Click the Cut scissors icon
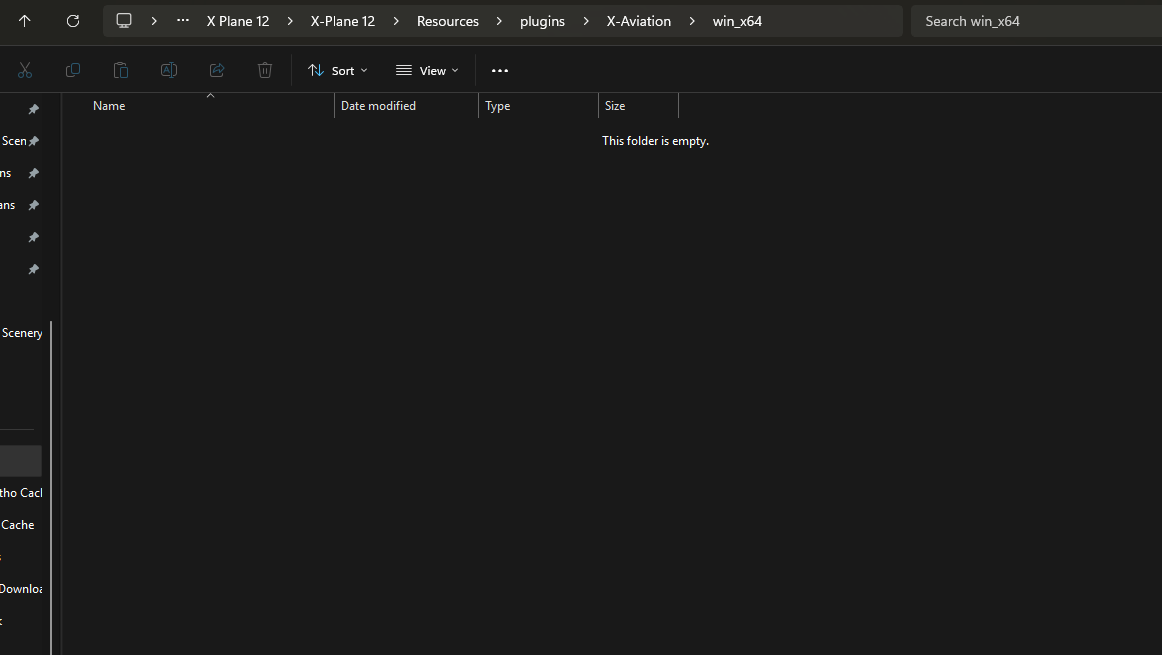The height and width of the screenshot is (655, 1162). [x=25, y=70]
